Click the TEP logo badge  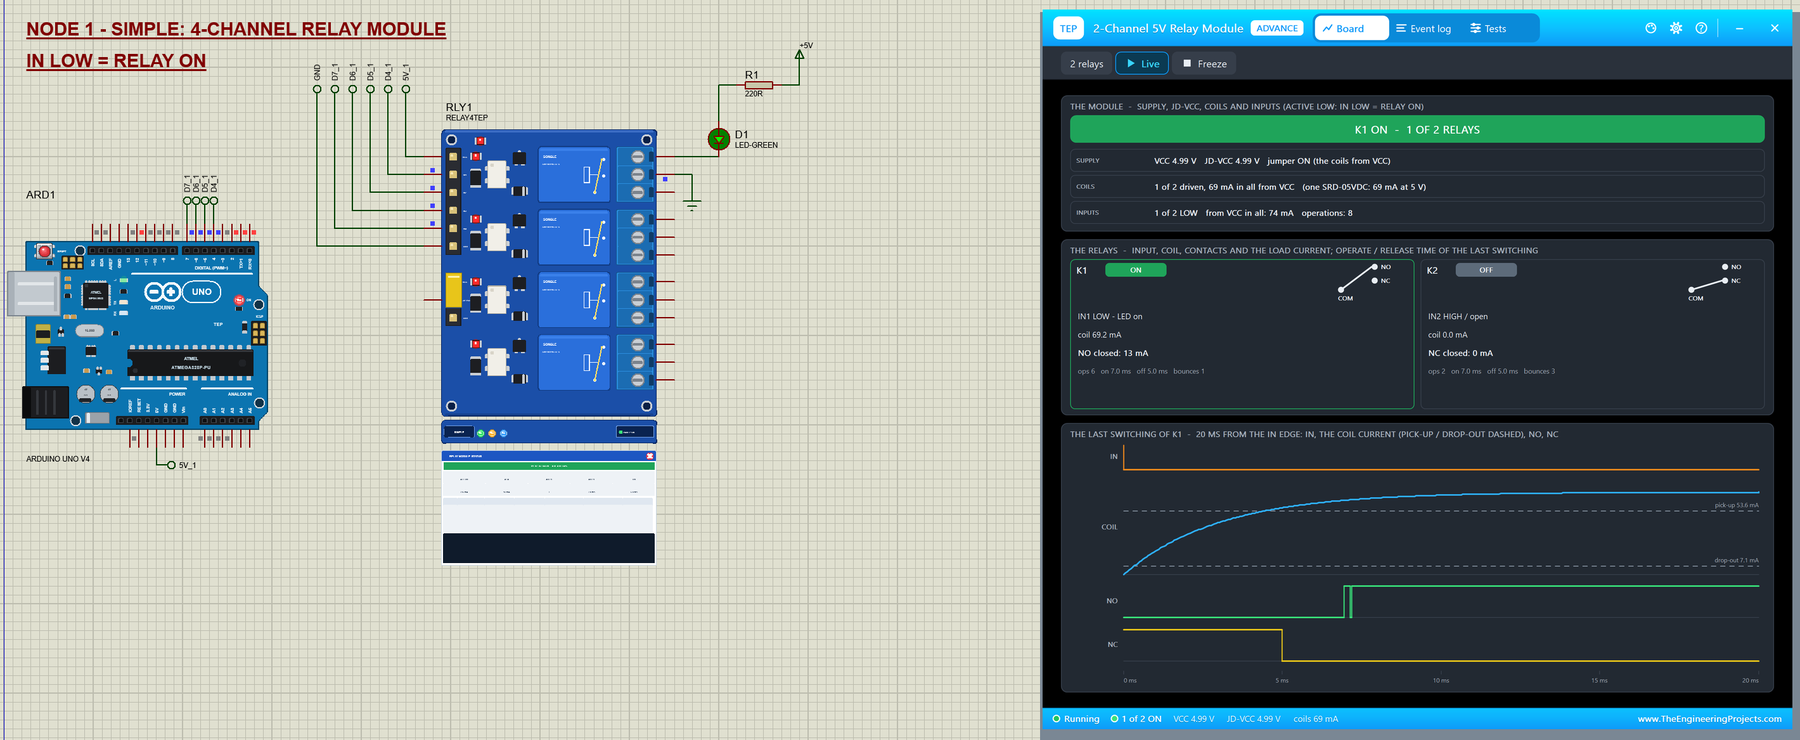pyautogui.click(x=1068, y=28)
